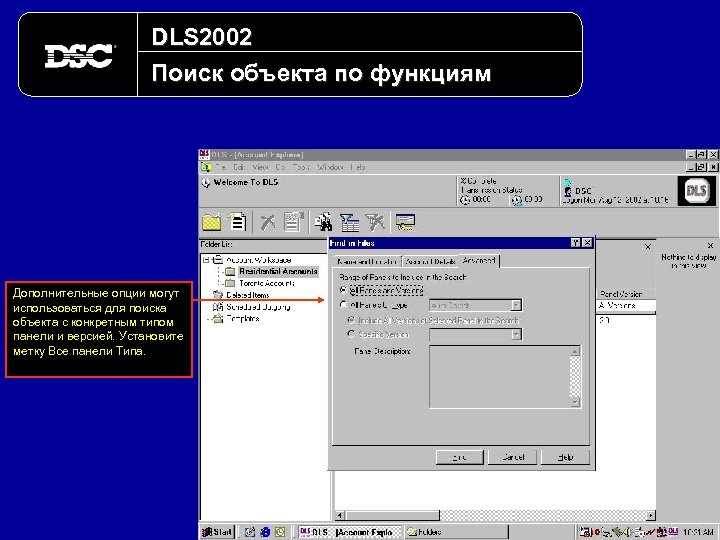The image size is (720, 540).
Task: Click the Folders taskbar button
Action: 456,532
